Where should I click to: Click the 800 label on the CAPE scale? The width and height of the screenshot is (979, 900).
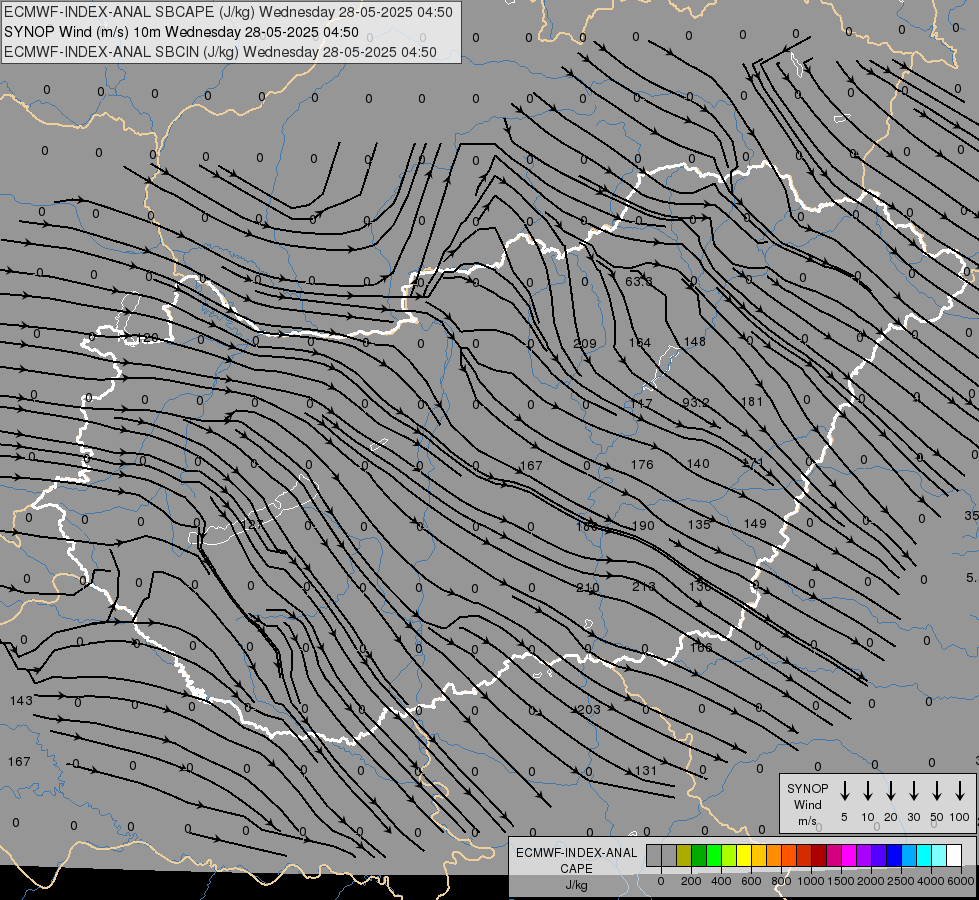[781, 881]
